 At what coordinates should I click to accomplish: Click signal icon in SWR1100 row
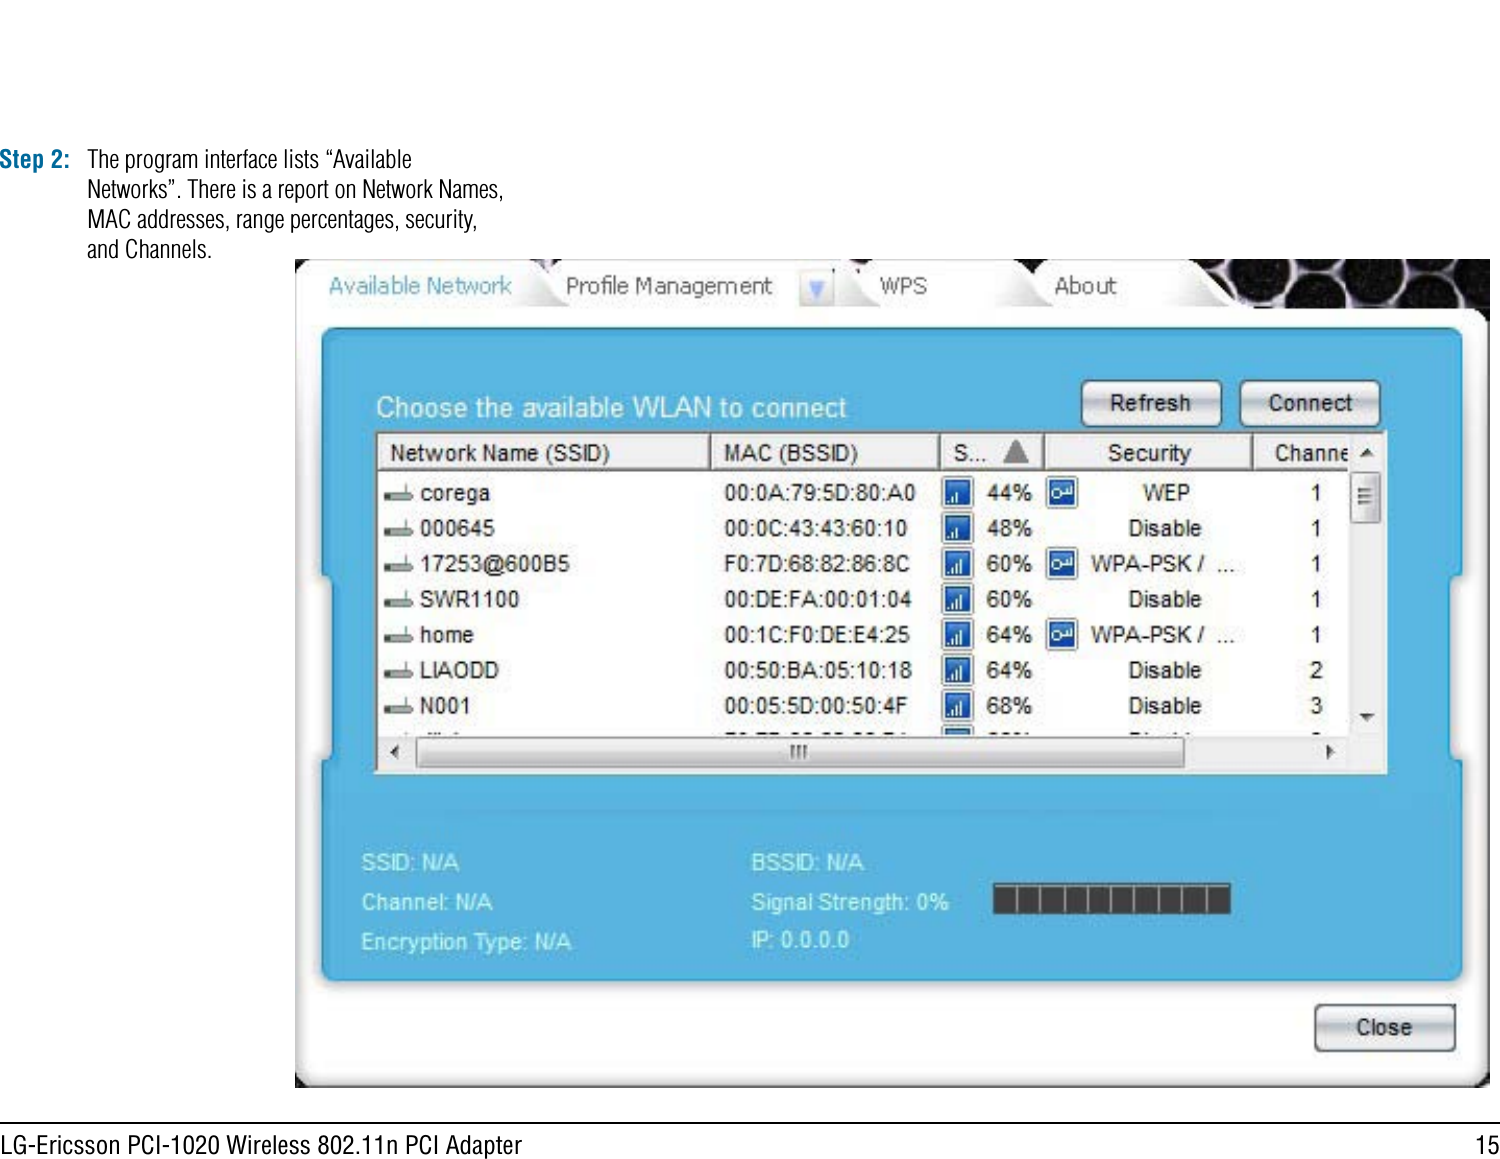[x=957, y=599]
